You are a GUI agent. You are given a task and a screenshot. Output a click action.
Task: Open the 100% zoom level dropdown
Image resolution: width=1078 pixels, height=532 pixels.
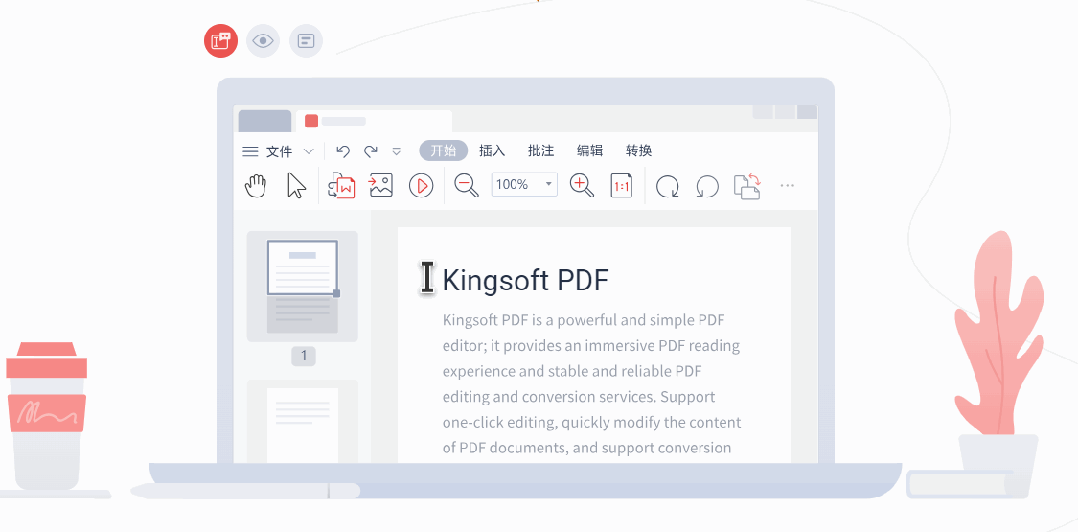[525, 184]
